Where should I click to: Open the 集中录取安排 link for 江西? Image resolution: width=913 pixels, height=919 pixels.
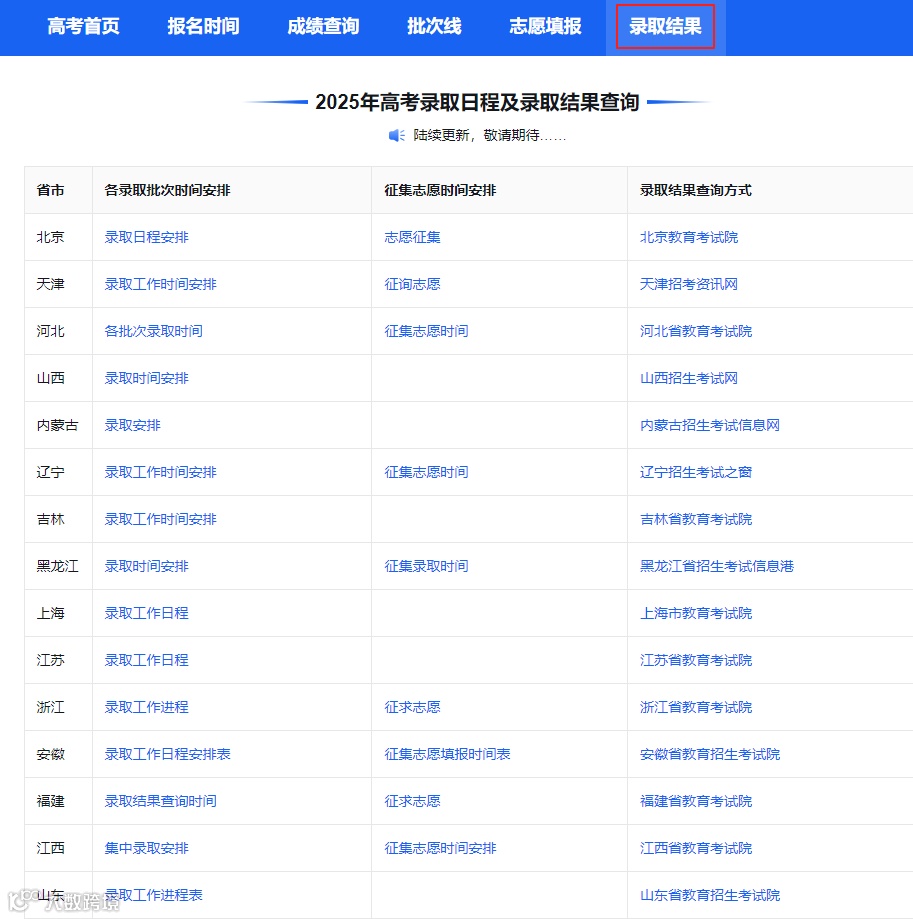[x=147, y=848]
